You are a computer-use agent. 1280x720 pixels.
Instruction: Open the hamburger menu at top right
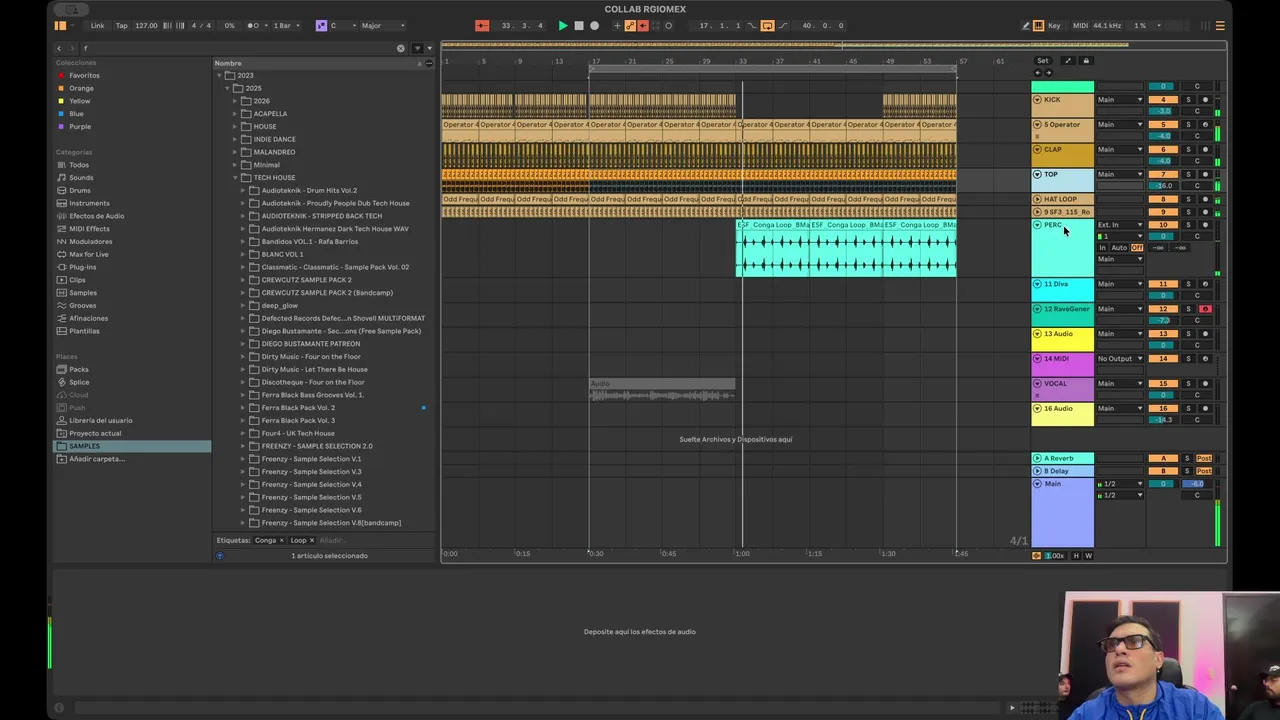[x=1220, y=26]
